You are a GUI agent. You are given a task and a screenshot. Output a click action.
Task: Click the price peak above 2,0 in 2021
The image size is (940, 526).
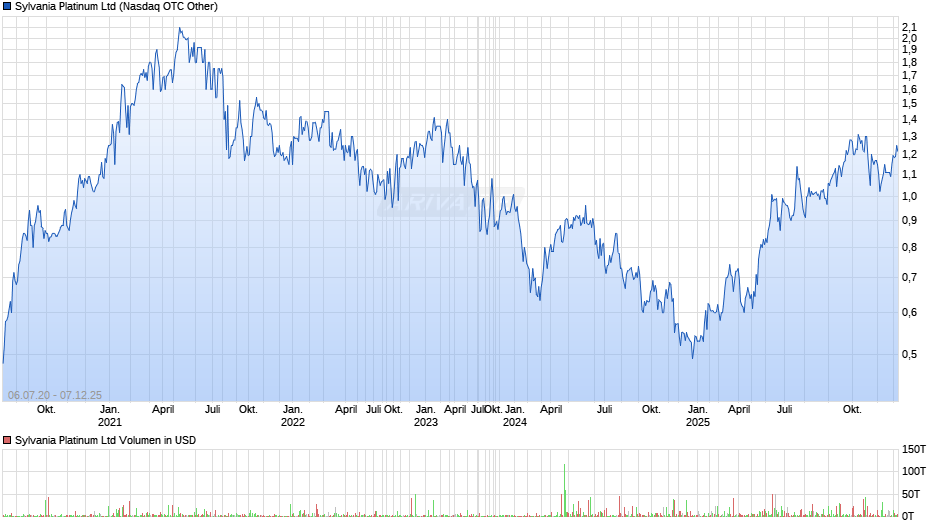point(180,29)
